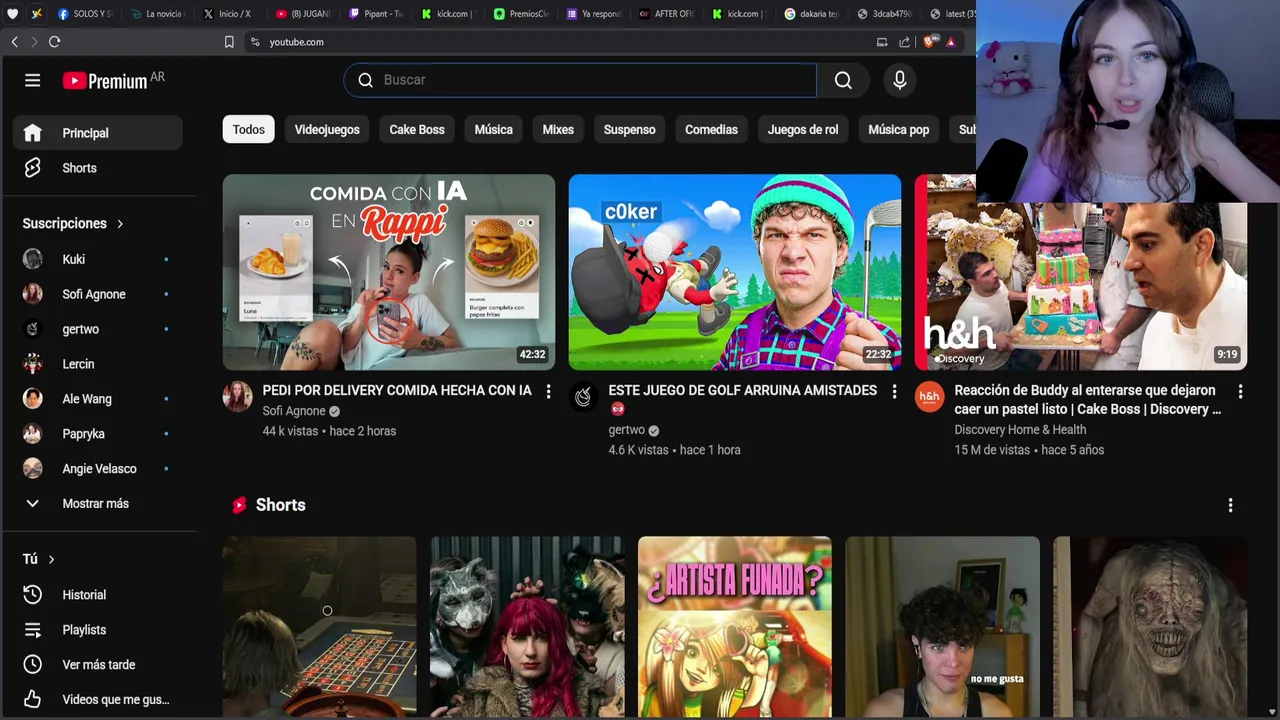Click browser forward arrow
1280x720 pixels.
click(34, 42)
